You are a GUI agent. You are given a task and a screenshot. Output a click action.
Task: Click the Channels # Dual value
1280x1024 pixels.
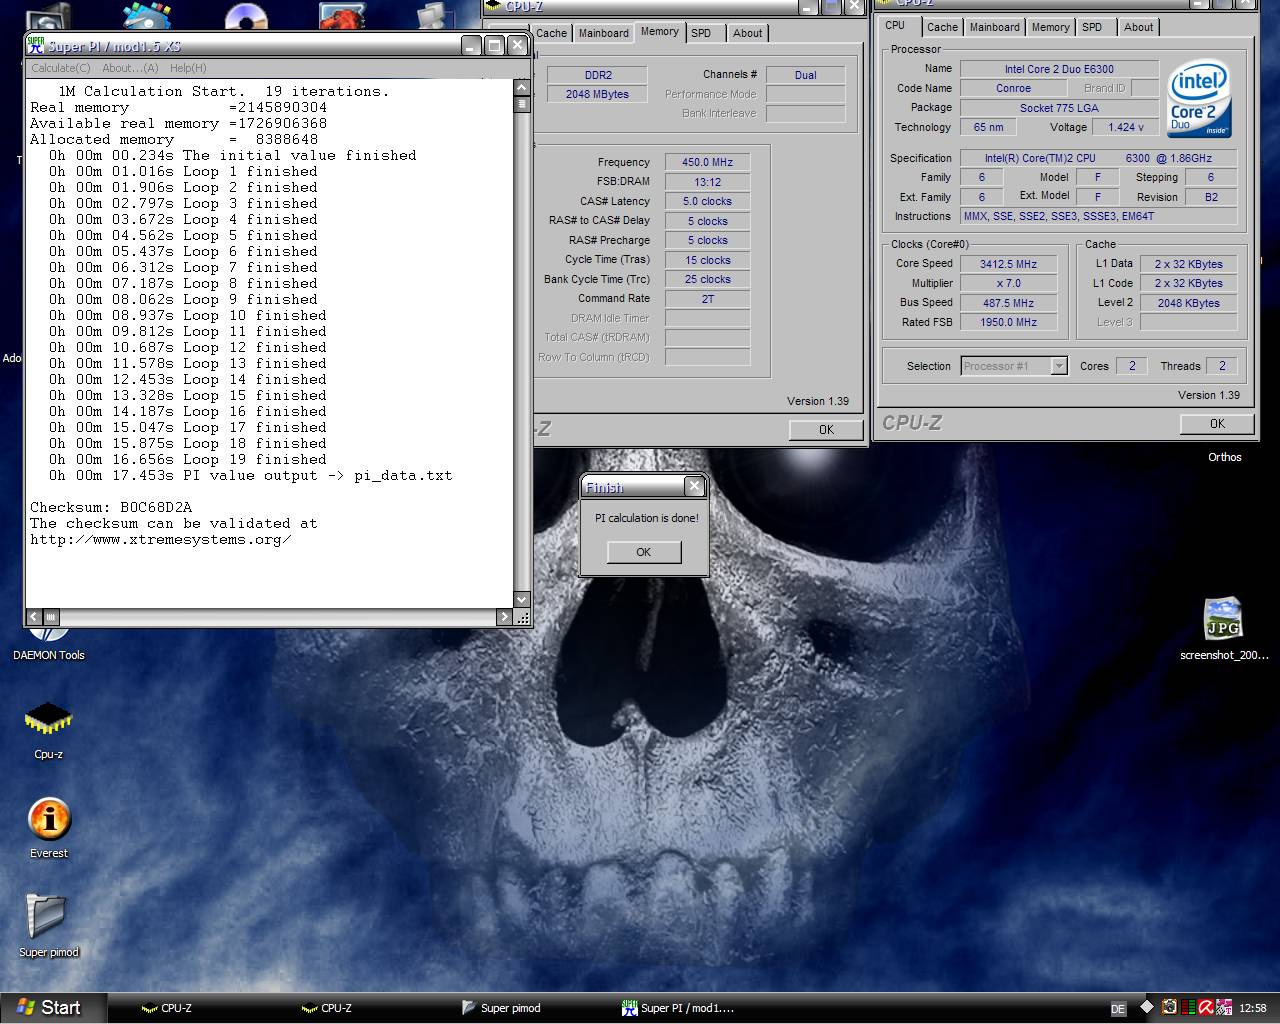[805, 75]
